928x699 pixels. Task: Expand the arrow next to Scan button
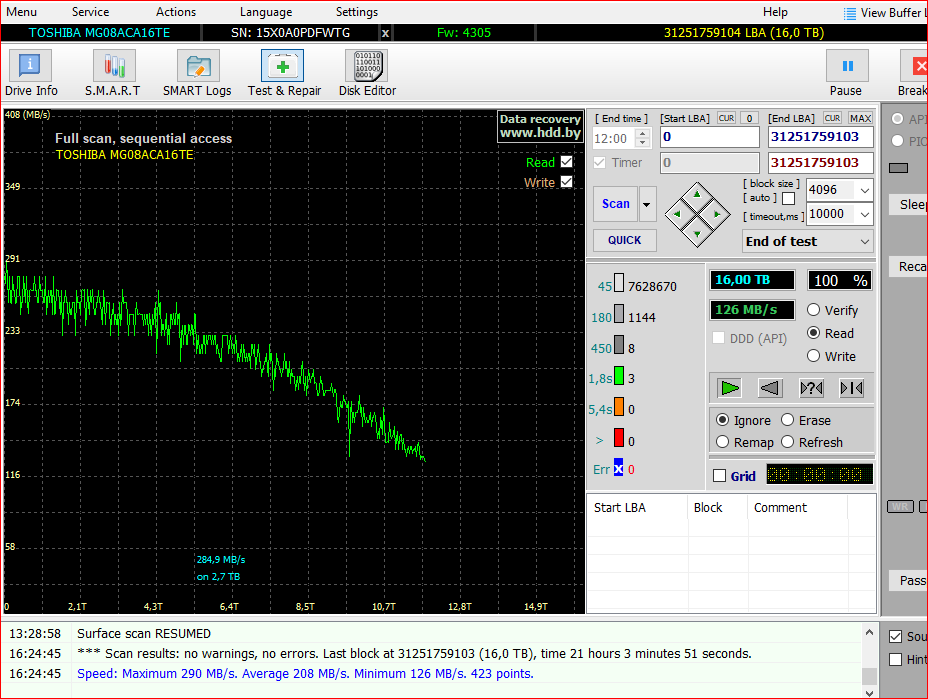tap(648, 204)
